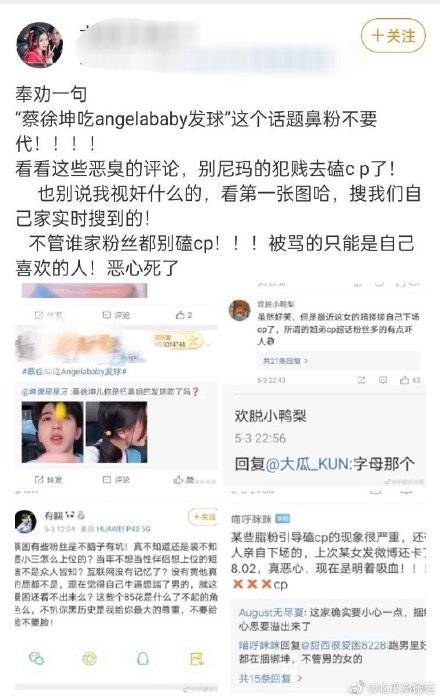440x699 pixels.
Task: Tap the 关注 follow button at top
Action: tap(393, 35)
